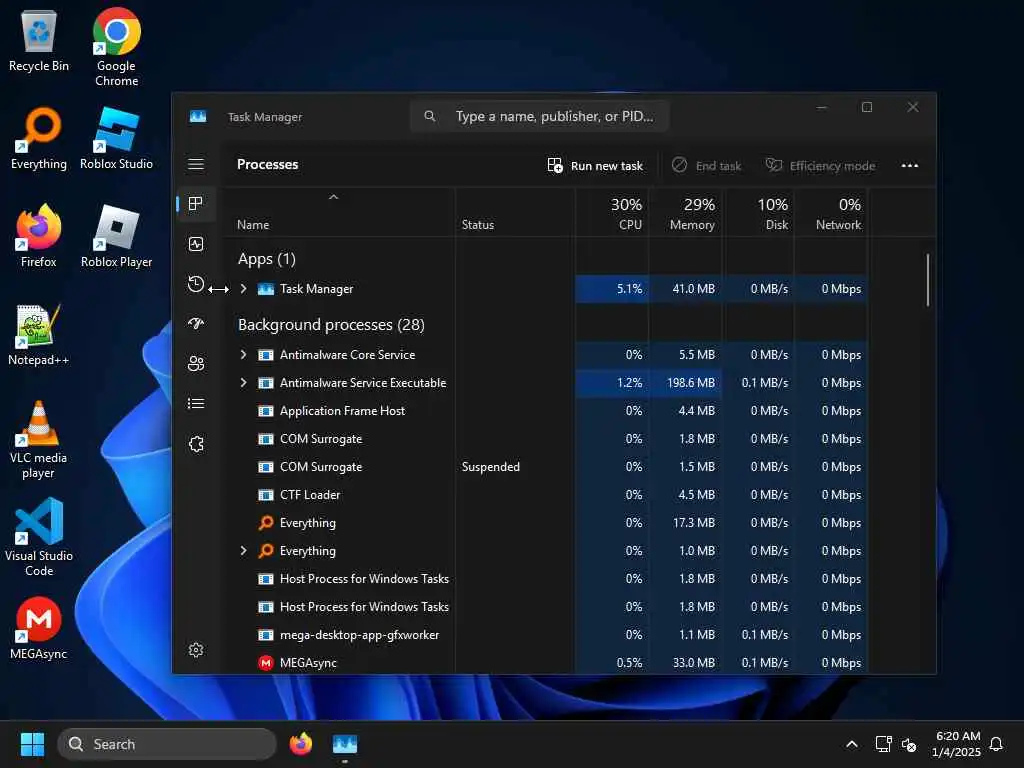Select Everything desktop shortcut
Image resolution: width=1024 pixels, height=768 pixels.
click(x=39, y=138)
